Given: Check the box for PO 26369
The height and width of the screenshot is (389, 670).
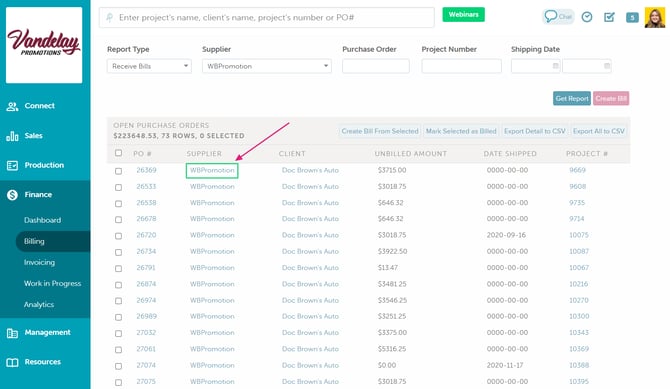Looking at the screenshot, I should (118, 171).
